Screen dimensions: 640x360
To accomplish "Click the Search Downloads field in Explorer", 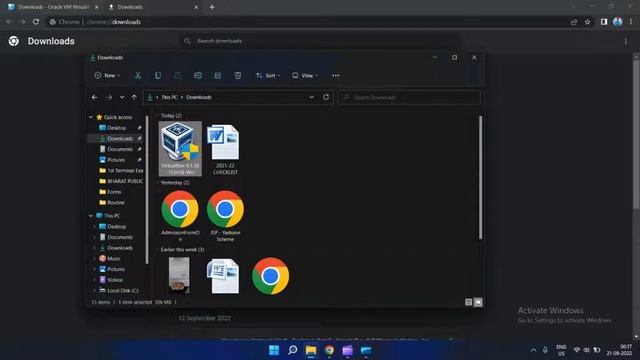I will [x=409, y=97].
